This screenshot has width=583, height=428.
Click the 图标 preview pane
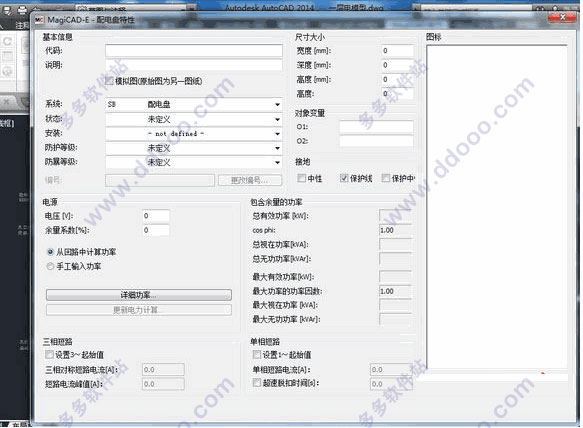point(497,207)
